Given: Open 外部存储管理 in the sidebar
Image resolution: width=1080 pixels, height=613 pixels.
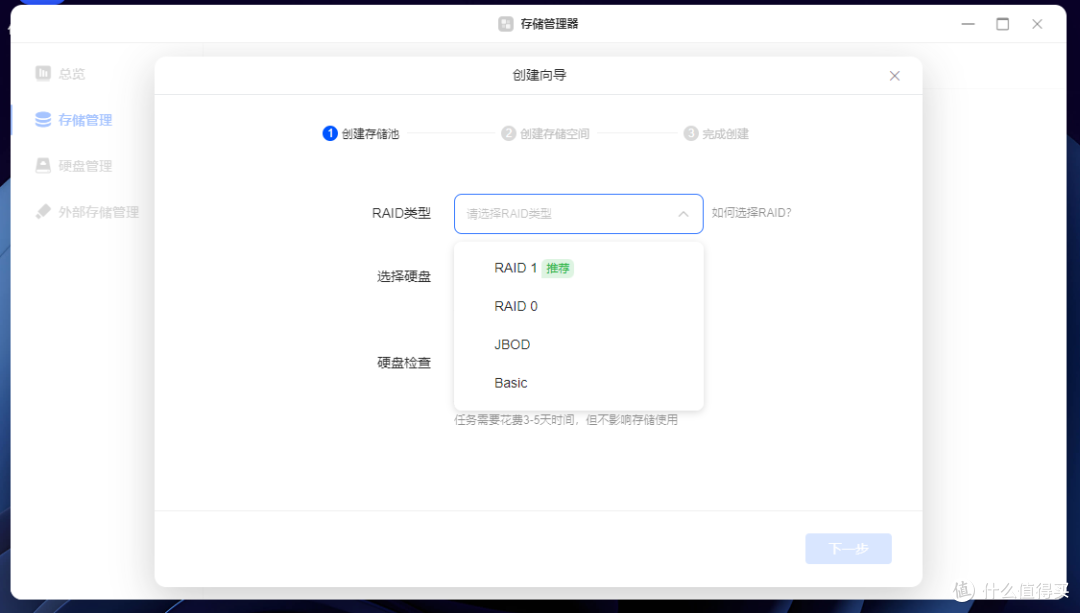Looking at the screenshot, I should click(x=87, y=212).
